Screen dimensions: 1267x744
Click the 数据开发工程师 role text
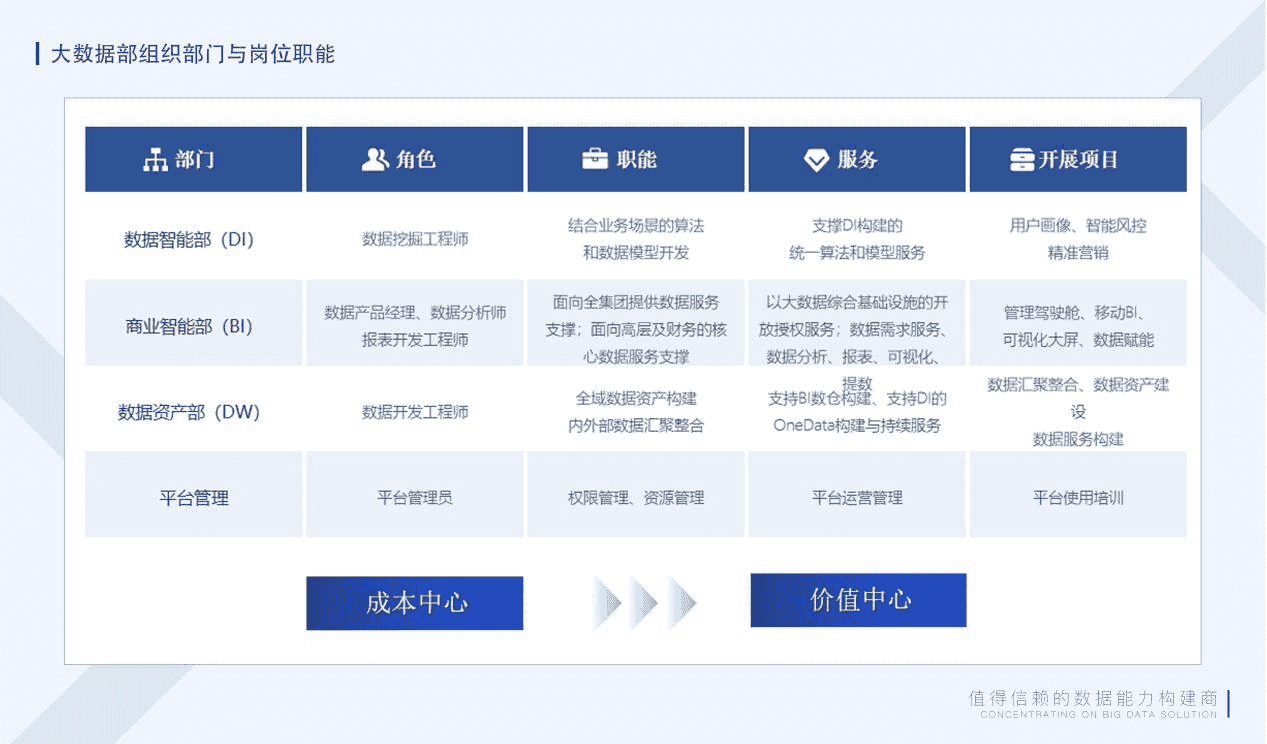click(415, 412)
